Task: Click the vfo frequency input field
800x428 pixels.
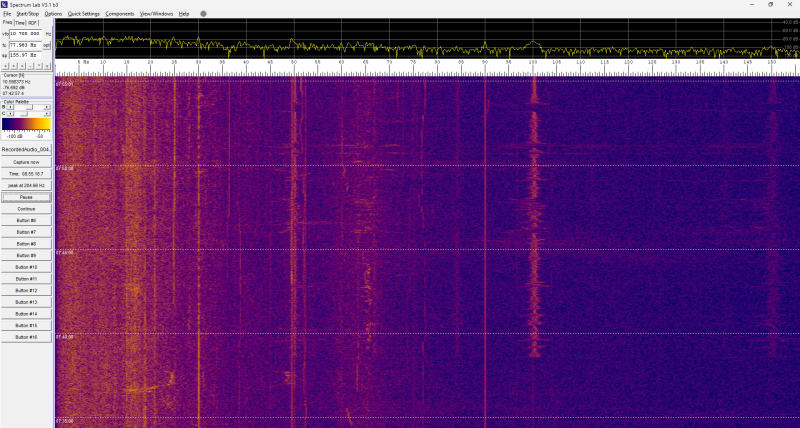Action: (x=26, y=34)
